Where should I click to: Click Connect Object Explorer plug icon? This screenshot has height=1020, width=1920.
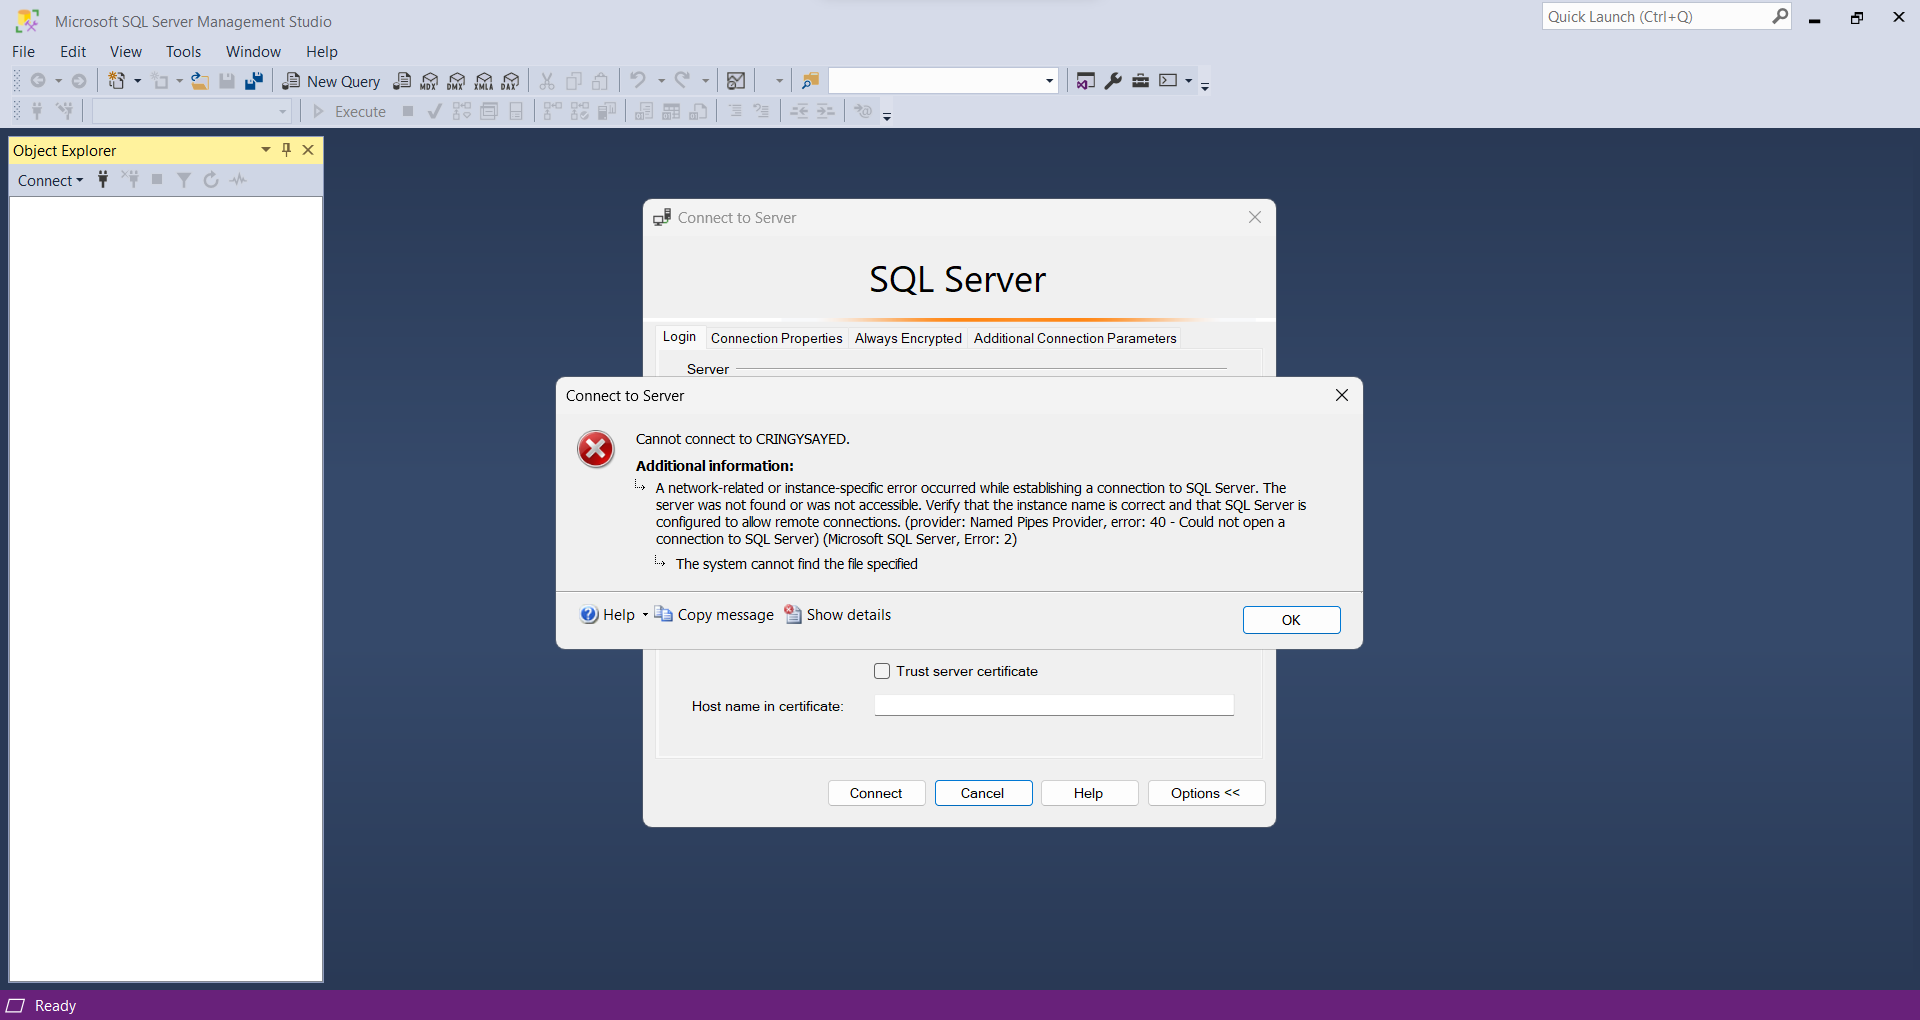click(103, 180)
